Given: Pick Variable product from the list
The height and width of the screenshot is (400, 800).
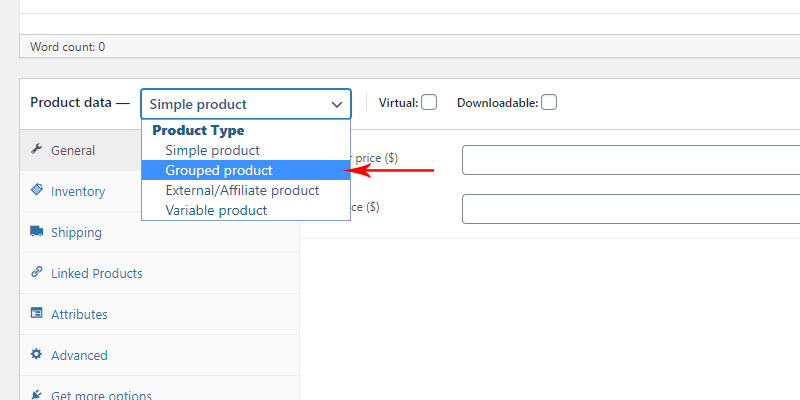Looking at the screenshot, I should pyautogui.click(x=246, y=210).
